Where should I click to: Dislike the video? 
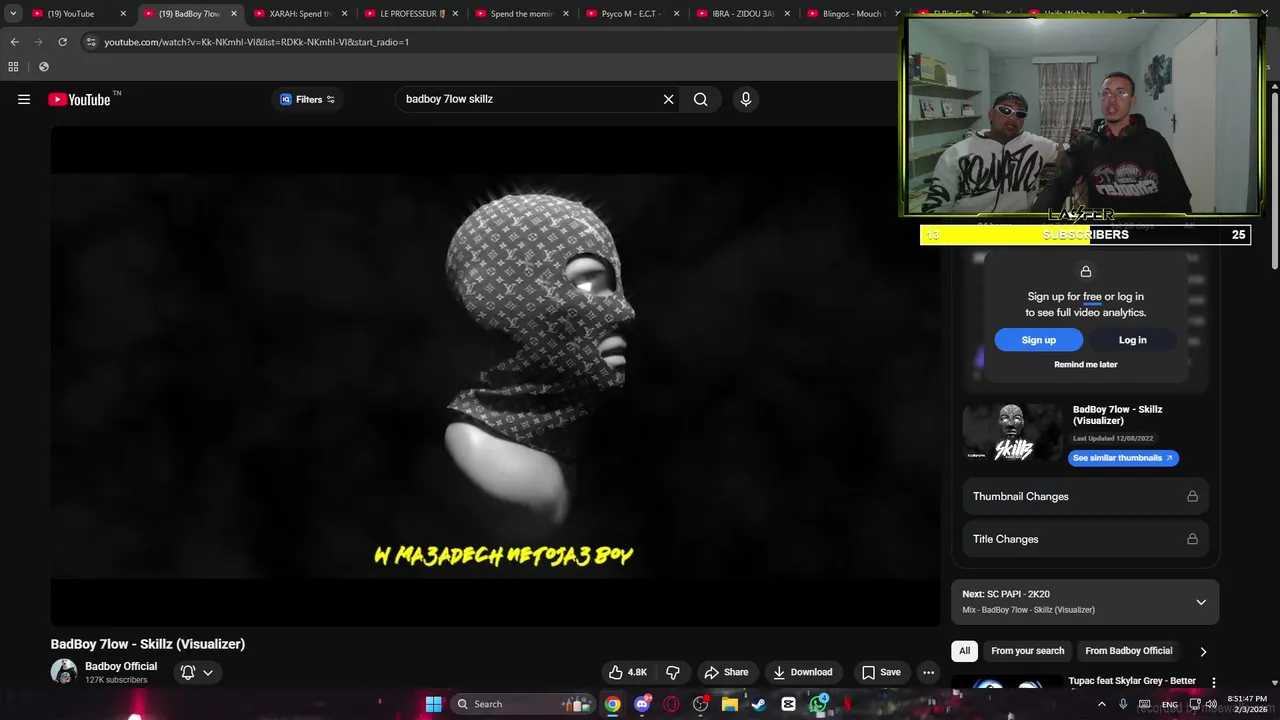673,672
